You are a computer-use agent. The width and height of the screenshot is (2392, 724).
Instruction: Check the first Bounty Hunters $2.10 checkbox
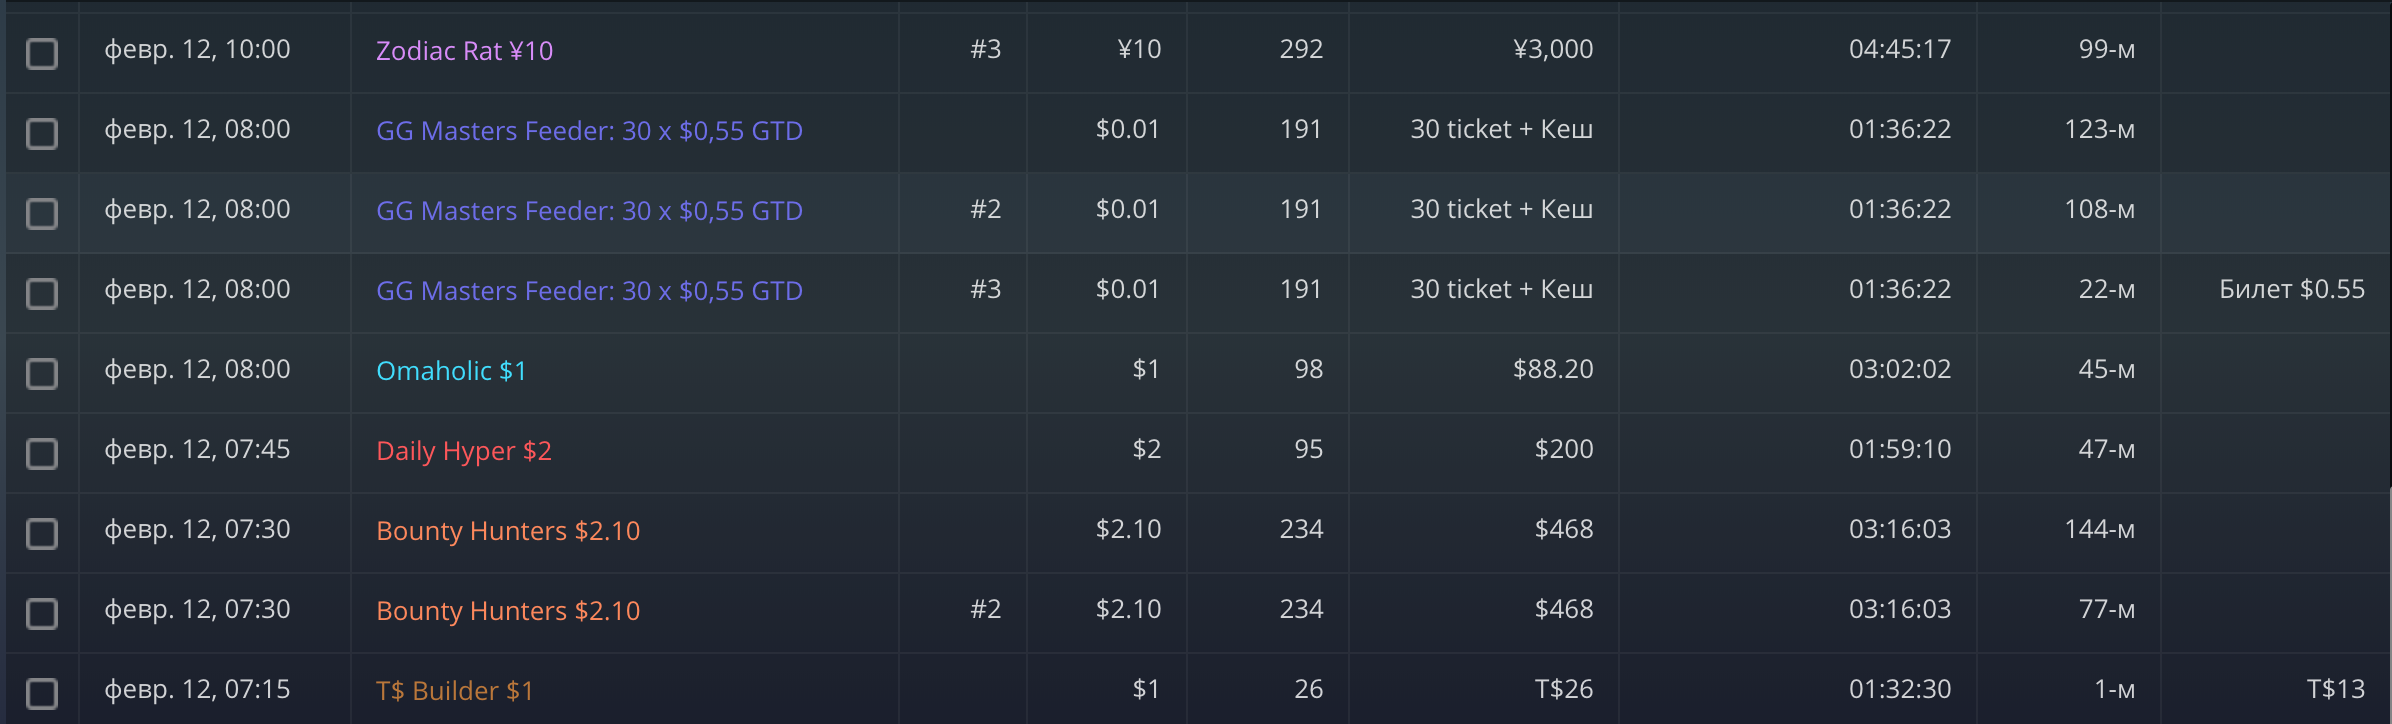(42, 533)
